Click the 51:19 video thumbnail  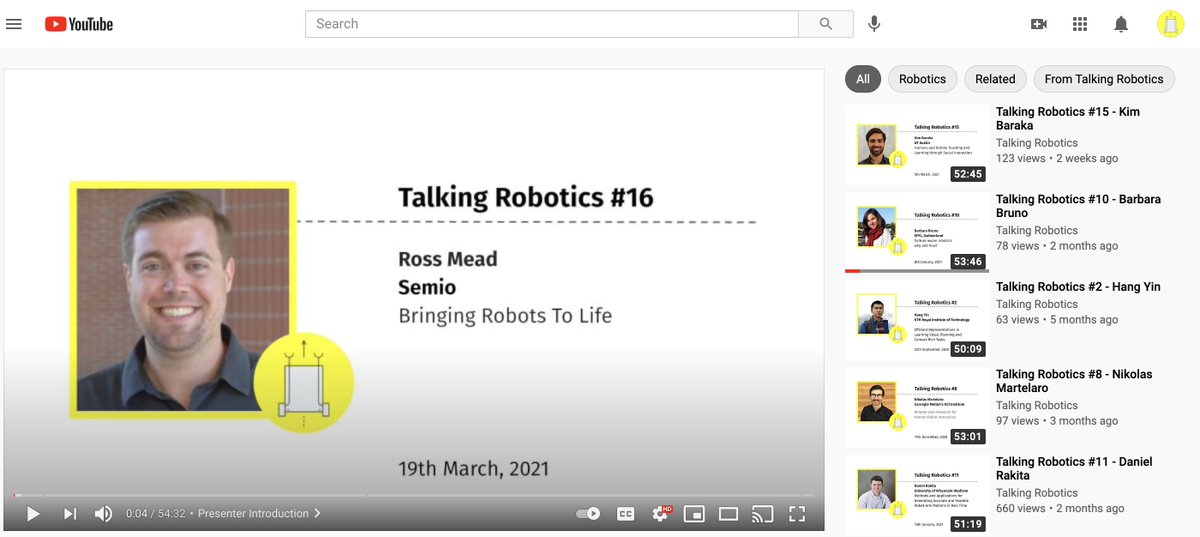(x=917, y=494)
